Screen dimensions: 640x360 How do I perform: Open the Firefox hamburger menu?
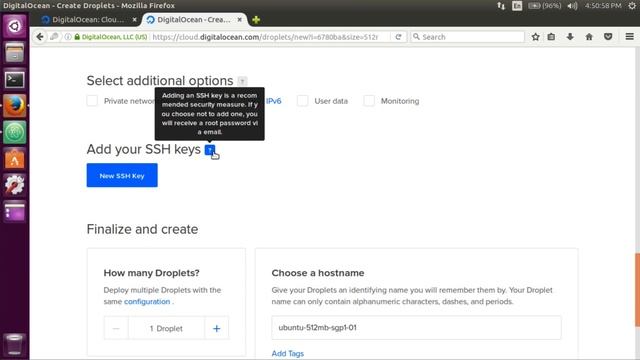629,37
